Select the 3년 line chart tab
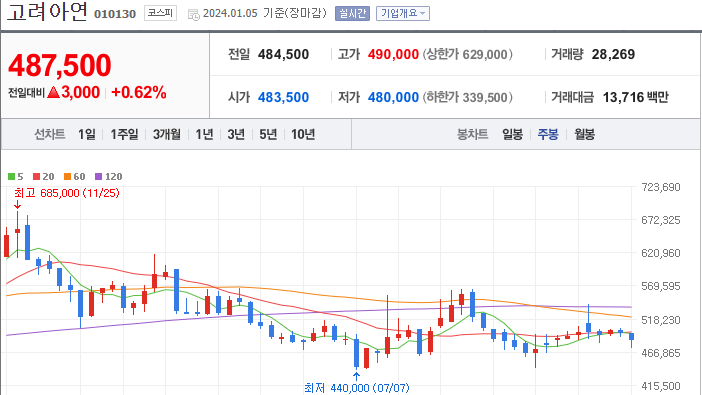 tap(236, 134)
